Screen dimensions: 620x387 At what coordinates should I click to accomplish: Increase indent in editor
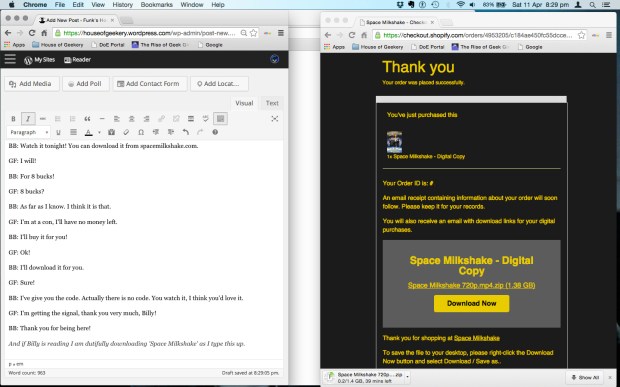170,132
